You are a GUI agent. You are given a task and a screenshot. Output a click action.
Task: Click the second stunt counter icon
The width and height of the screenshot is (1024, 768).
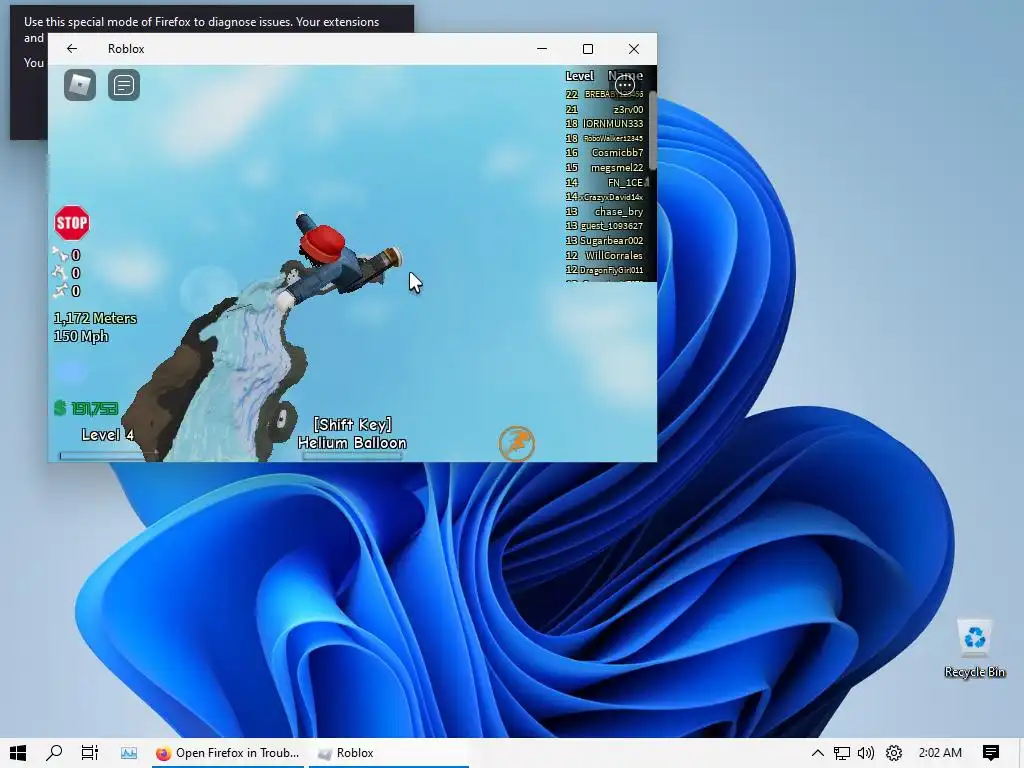[60, 273]
